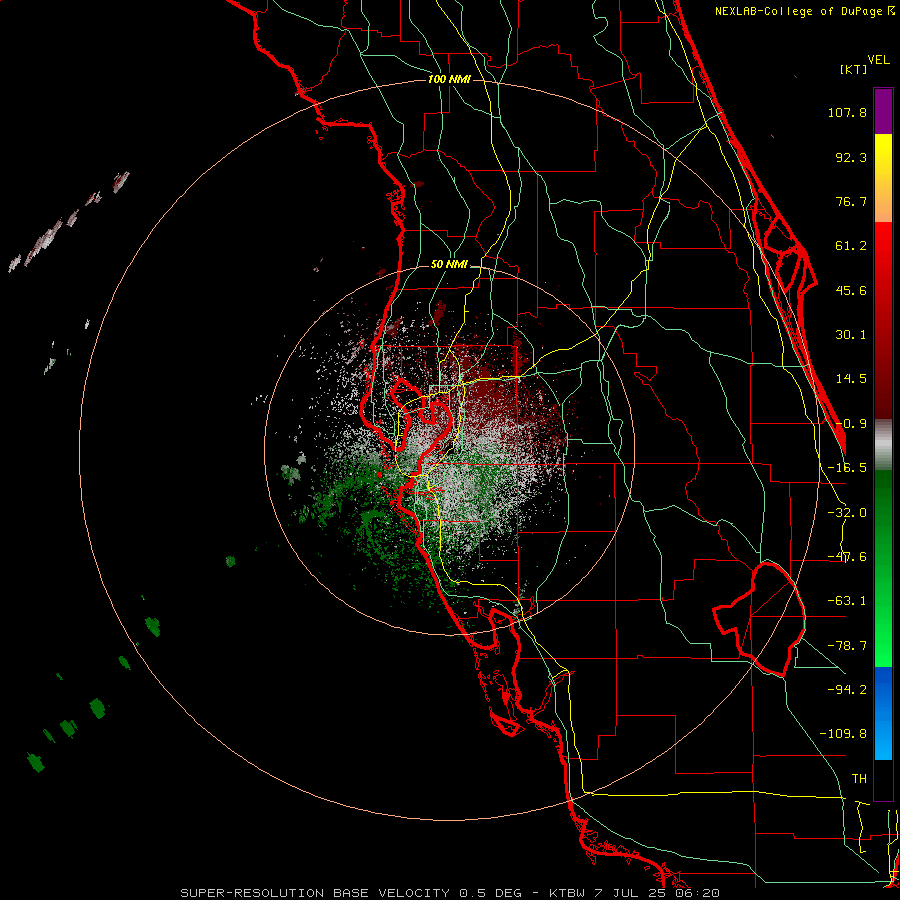This screenshot has width=900, height=900.
Task: Select the -47.6 velocity scale value
Action: [847, 557]
